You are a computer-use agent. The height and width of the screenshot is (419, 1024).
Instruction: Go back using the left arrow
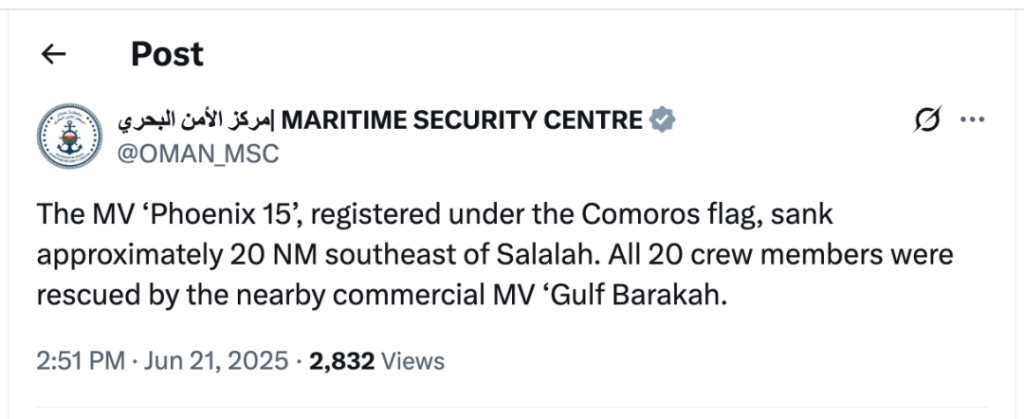54,54
